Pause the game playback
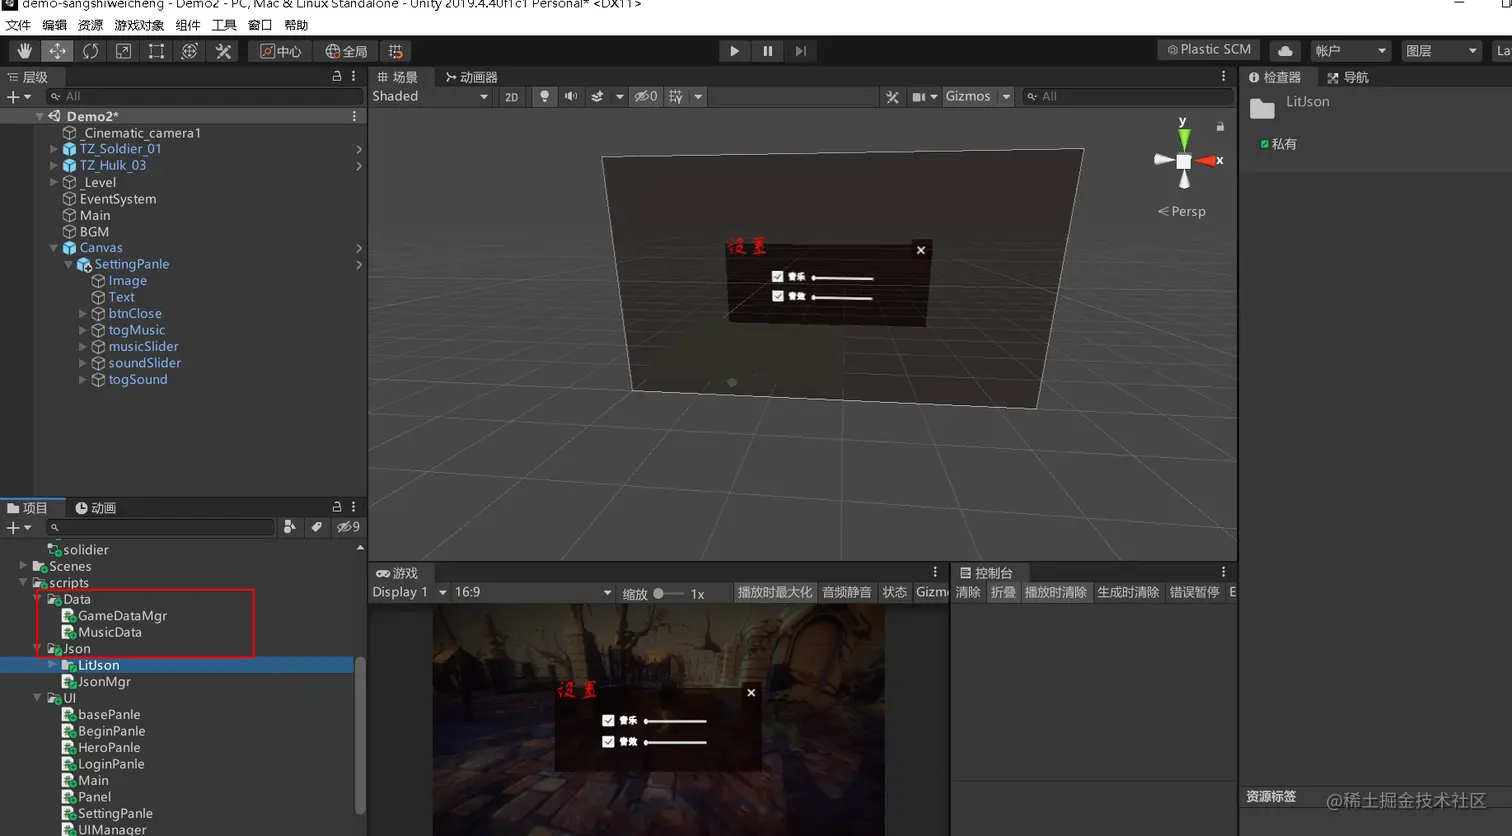1512x836 pixels. (x=767, y=51)
